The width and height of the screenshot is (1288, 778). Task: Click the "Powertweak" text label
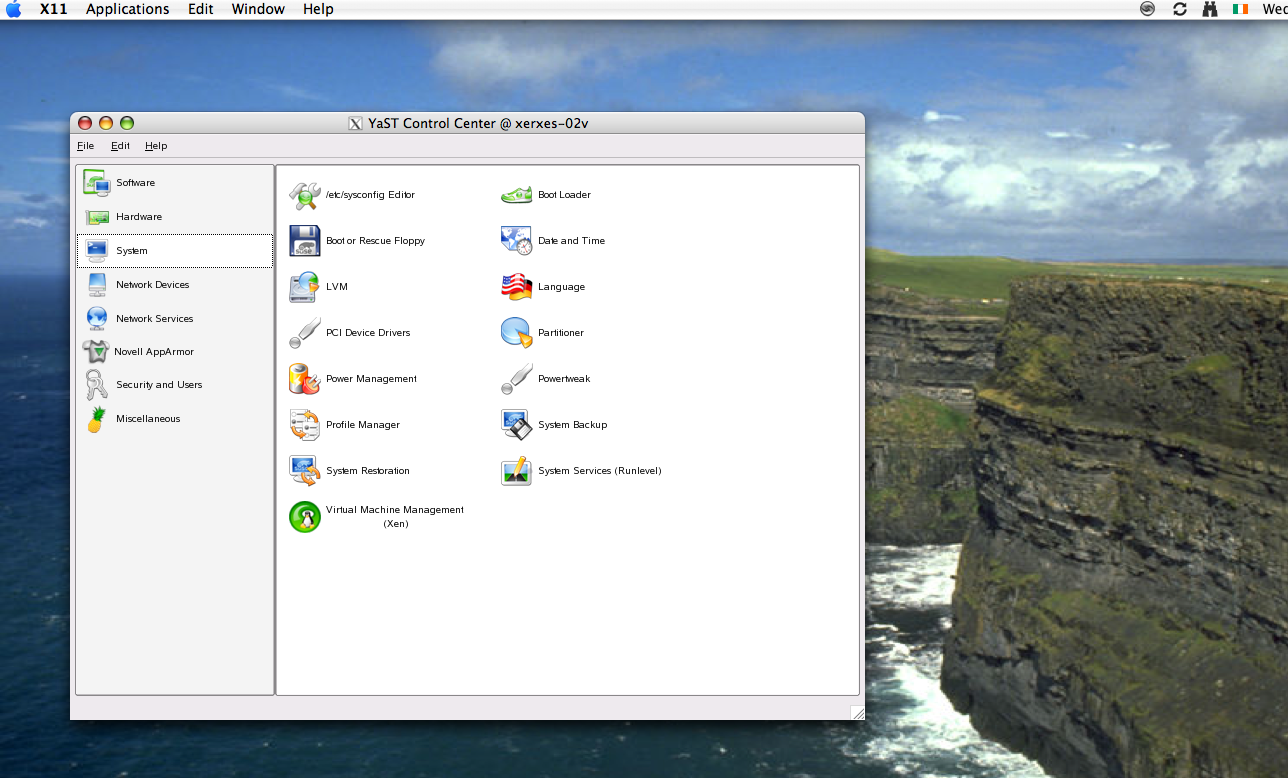(x=564, y=379)
